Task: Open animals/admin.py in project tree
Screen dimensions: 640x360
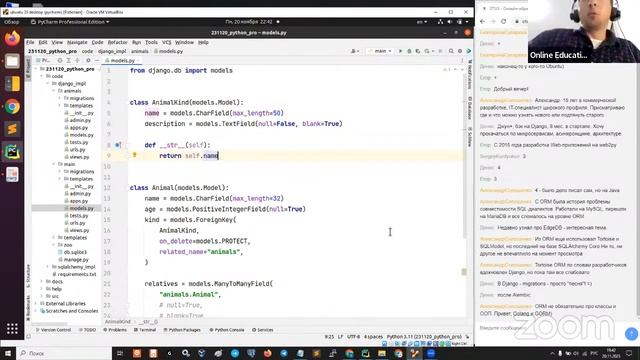Action: [78, 120]
